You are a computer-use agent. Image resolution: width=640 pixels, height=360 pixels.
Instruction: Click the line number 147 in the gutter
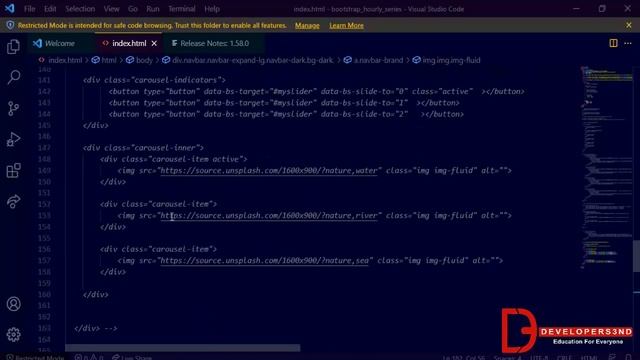click(x=44, y=148)
